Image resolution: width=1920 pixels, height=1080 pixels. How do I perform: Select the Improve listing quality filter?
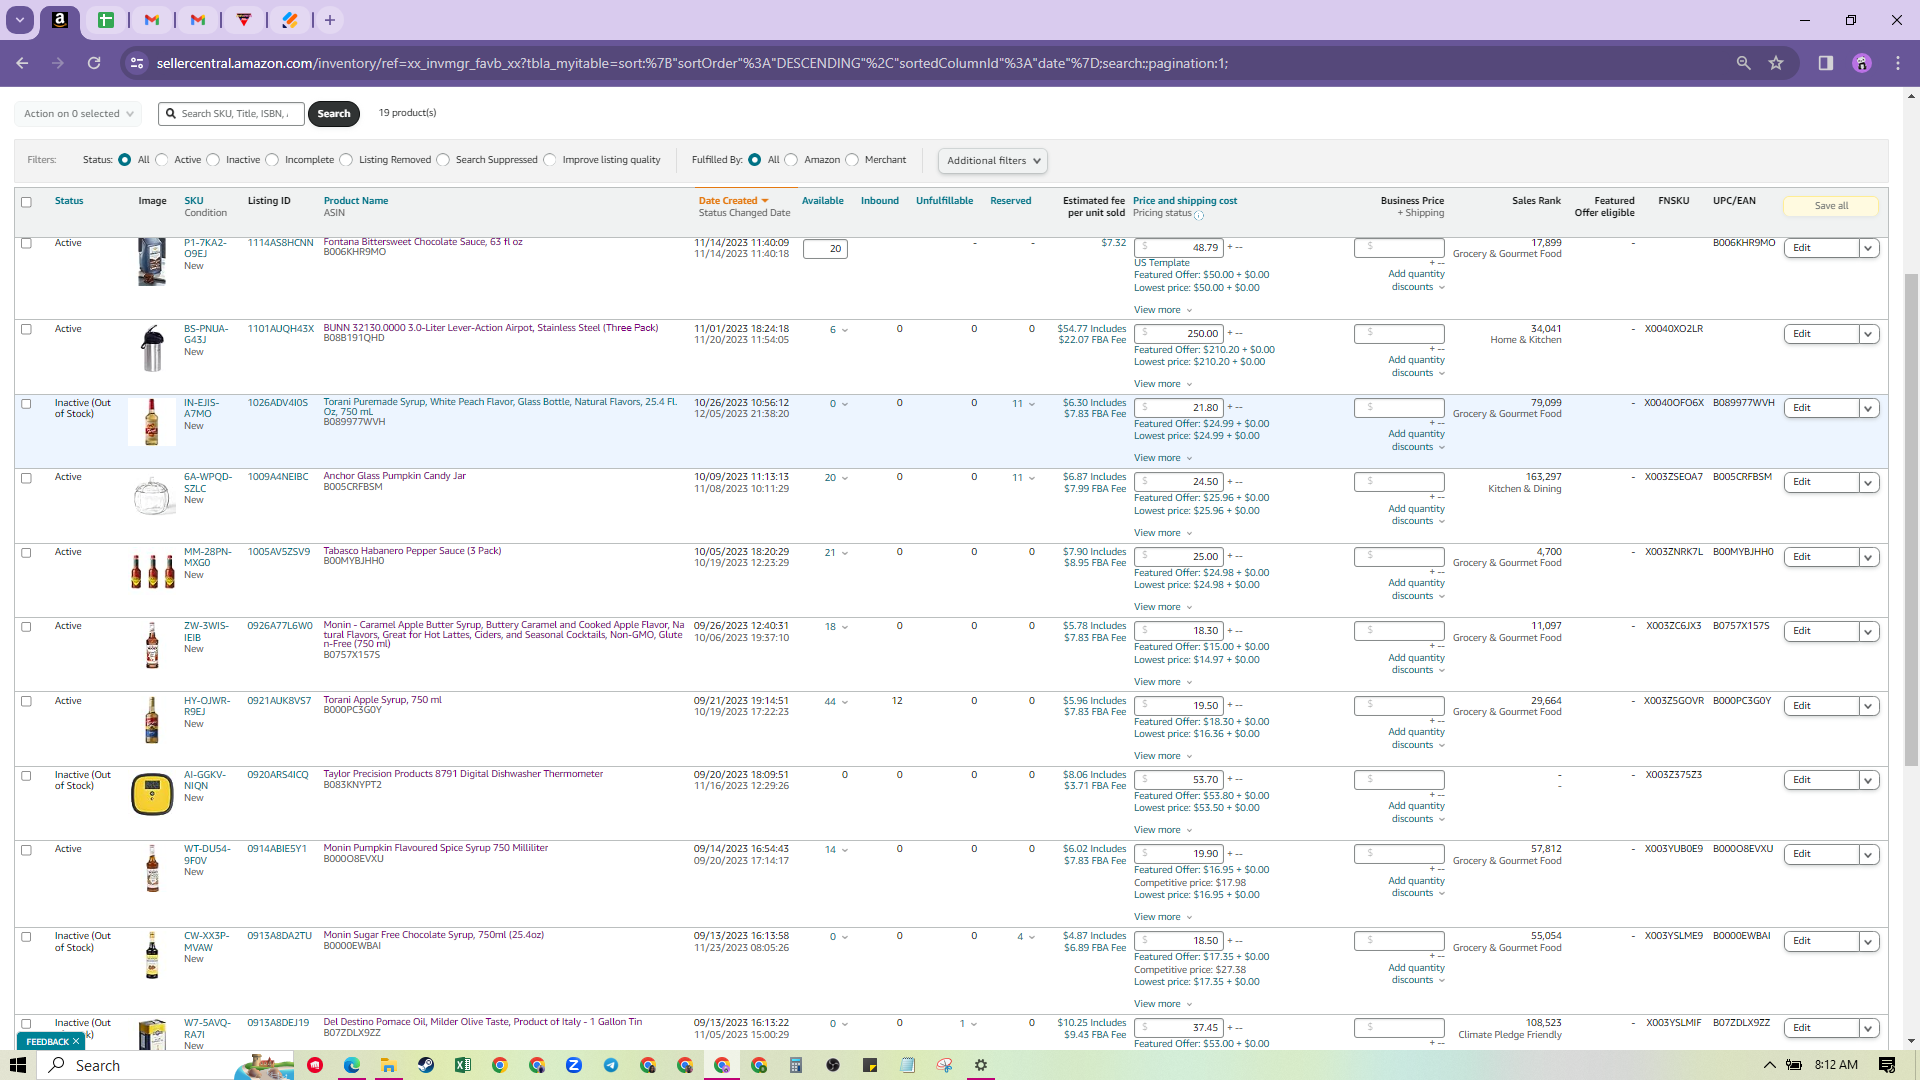[x=550, y=160]
